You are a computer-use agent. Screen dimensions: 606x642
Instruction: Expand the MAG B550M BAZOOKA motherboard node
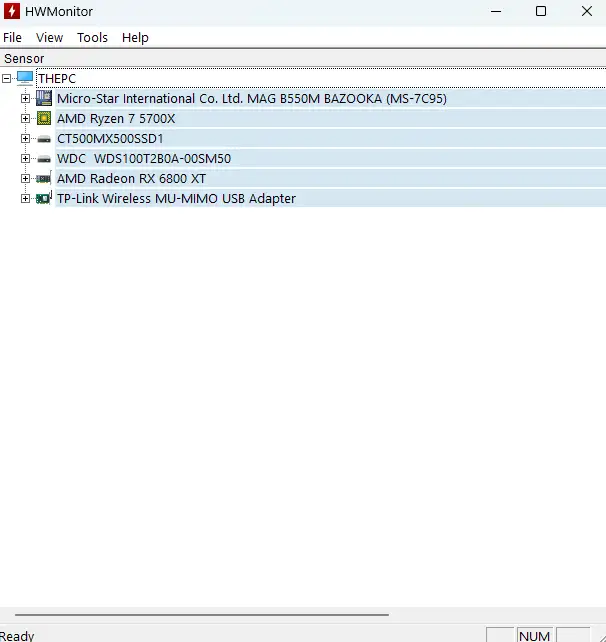point(25,98)
